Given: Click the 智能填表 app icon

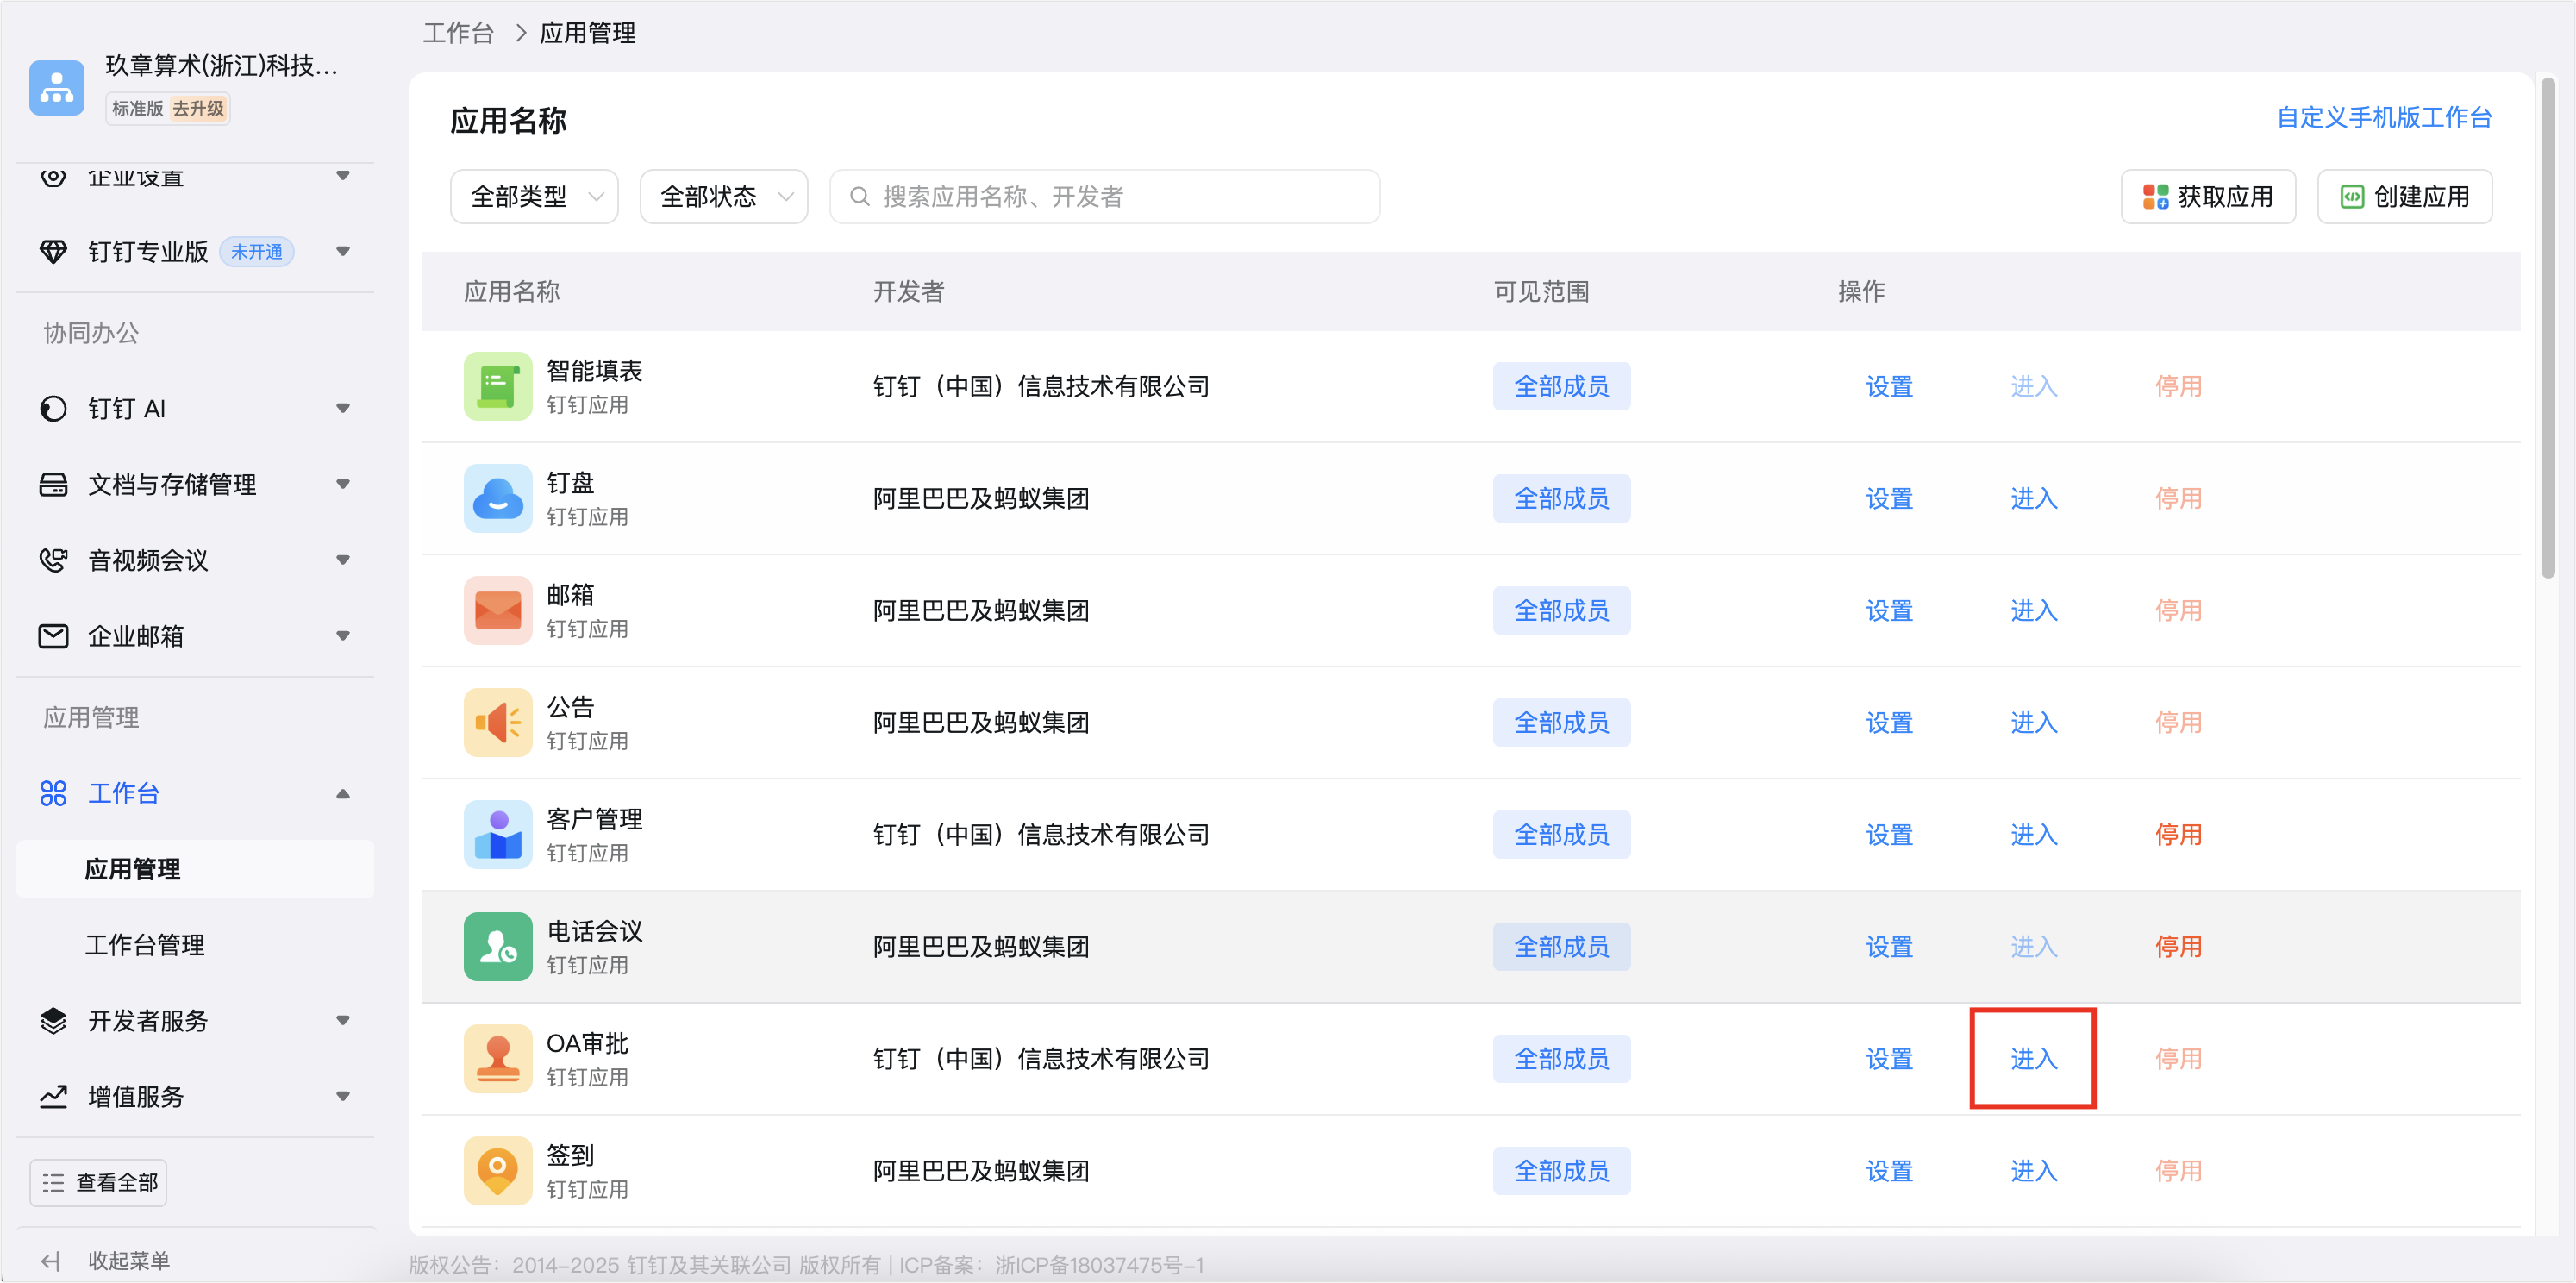Looking at the screenshot, I should pyautogui.click(x=497, y=386).
